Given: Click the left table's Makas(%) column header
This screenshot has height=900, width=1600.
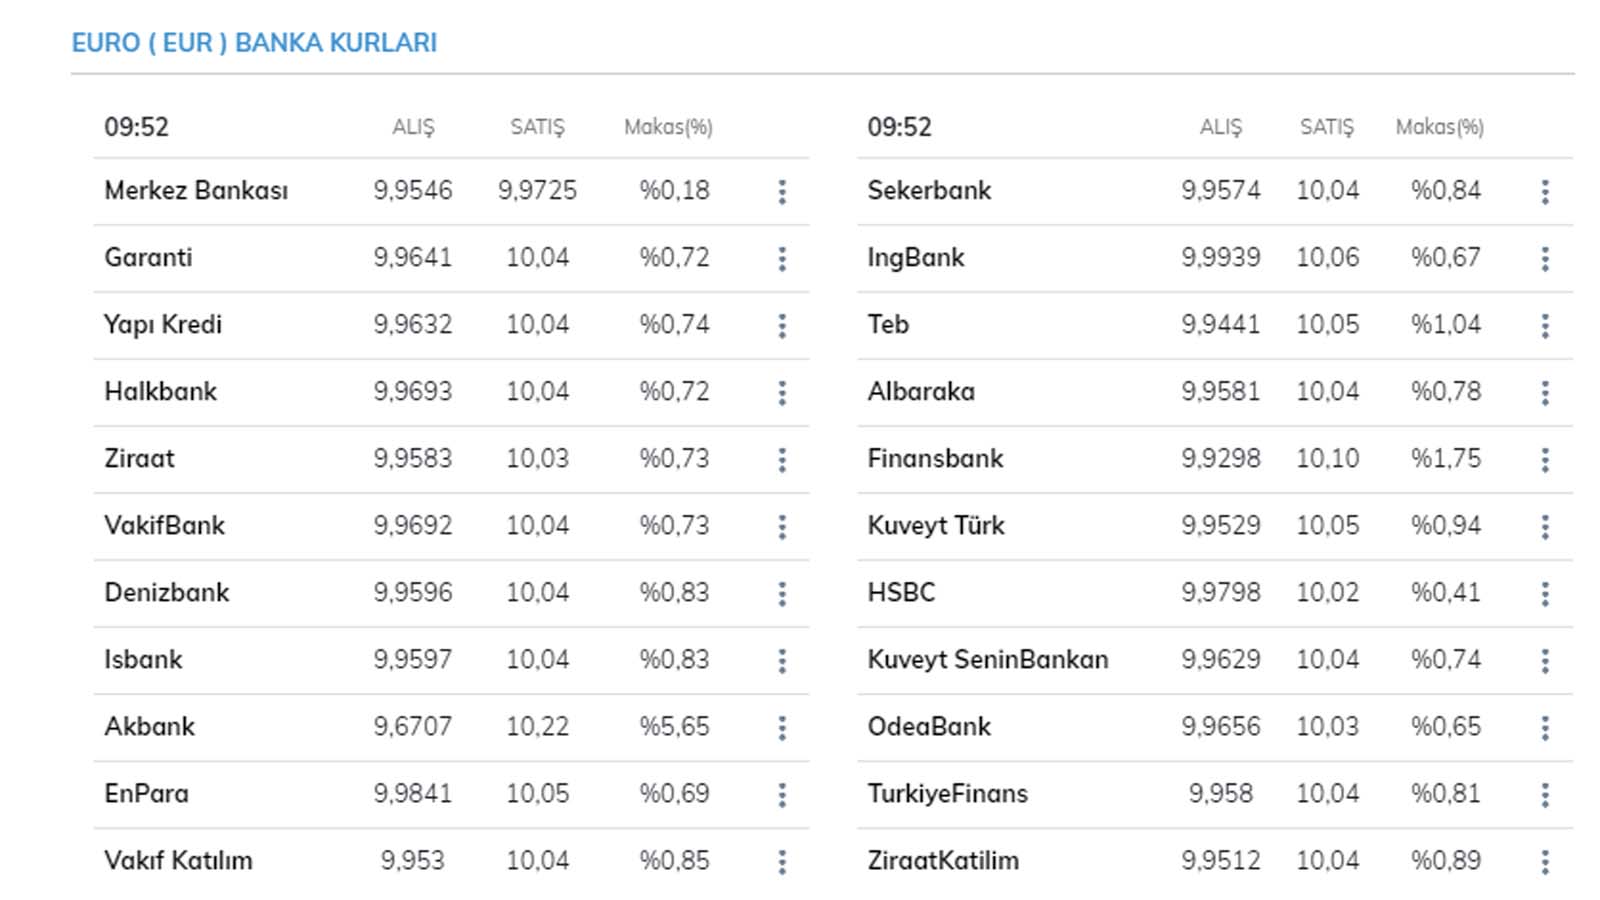Looking at the screenshot, I should click(668, 127).
